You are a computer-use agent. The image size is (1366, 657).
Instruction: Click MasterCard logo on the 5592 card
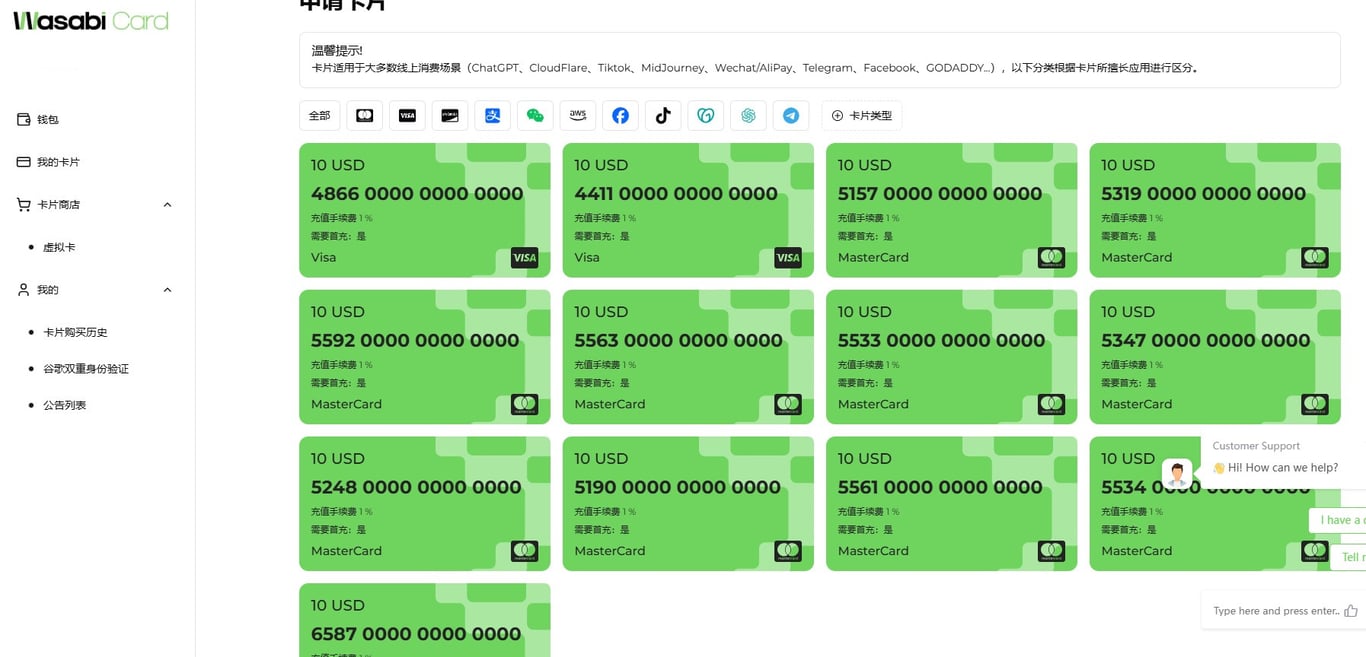coord(524,405)
